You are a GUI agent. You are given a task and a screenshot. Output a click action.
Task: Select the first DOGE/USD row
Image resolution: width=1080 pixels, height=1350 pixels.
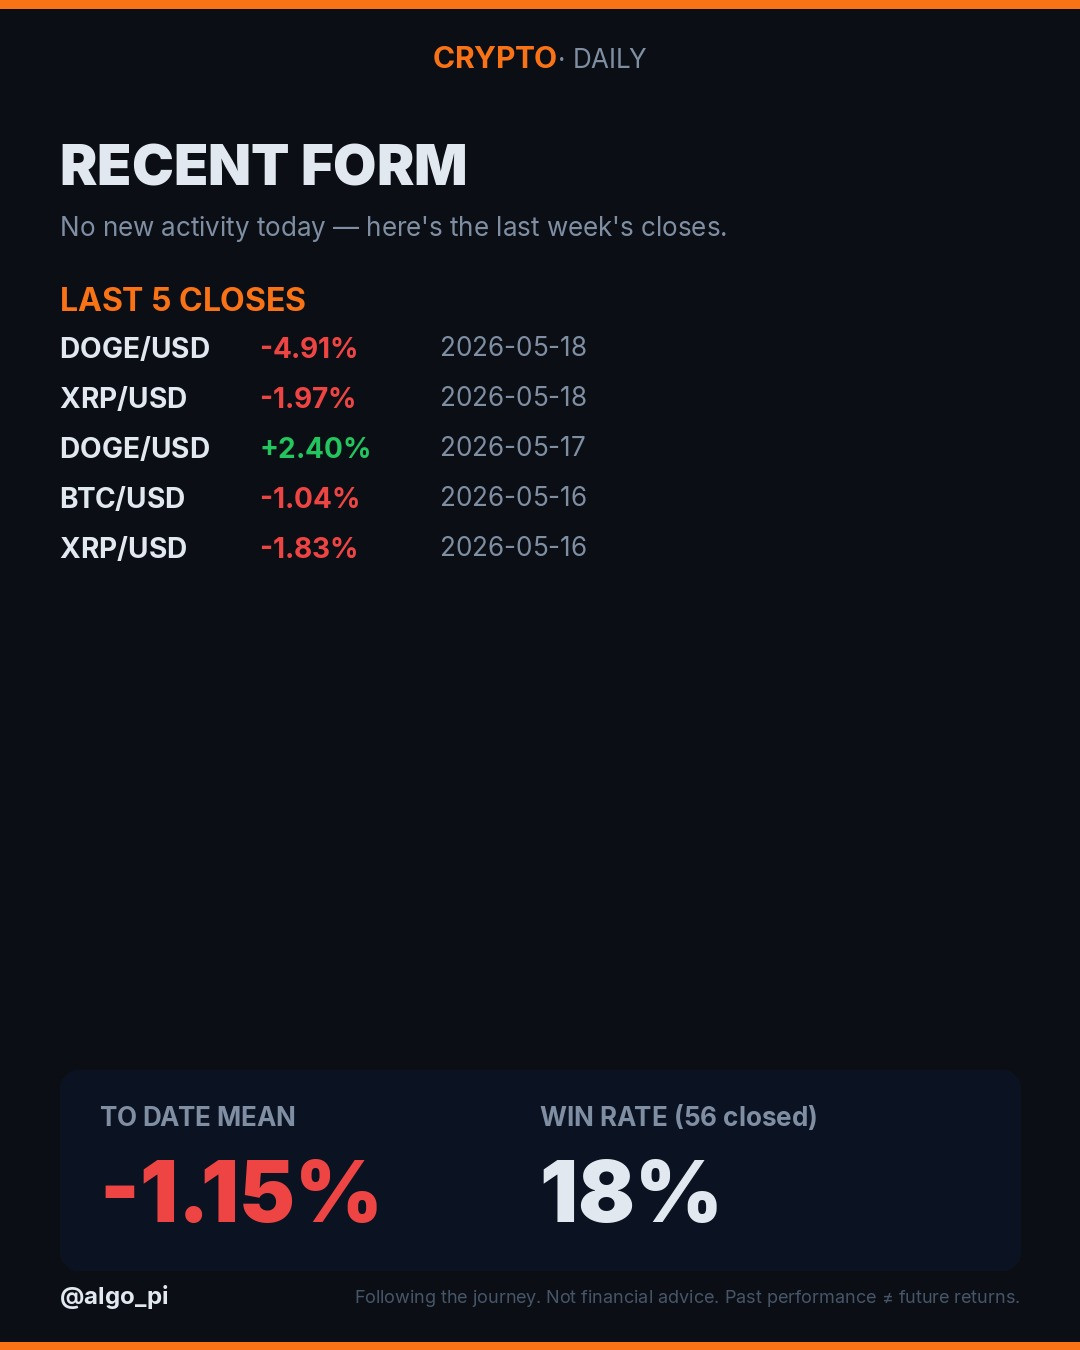click(x=323, y=347)
